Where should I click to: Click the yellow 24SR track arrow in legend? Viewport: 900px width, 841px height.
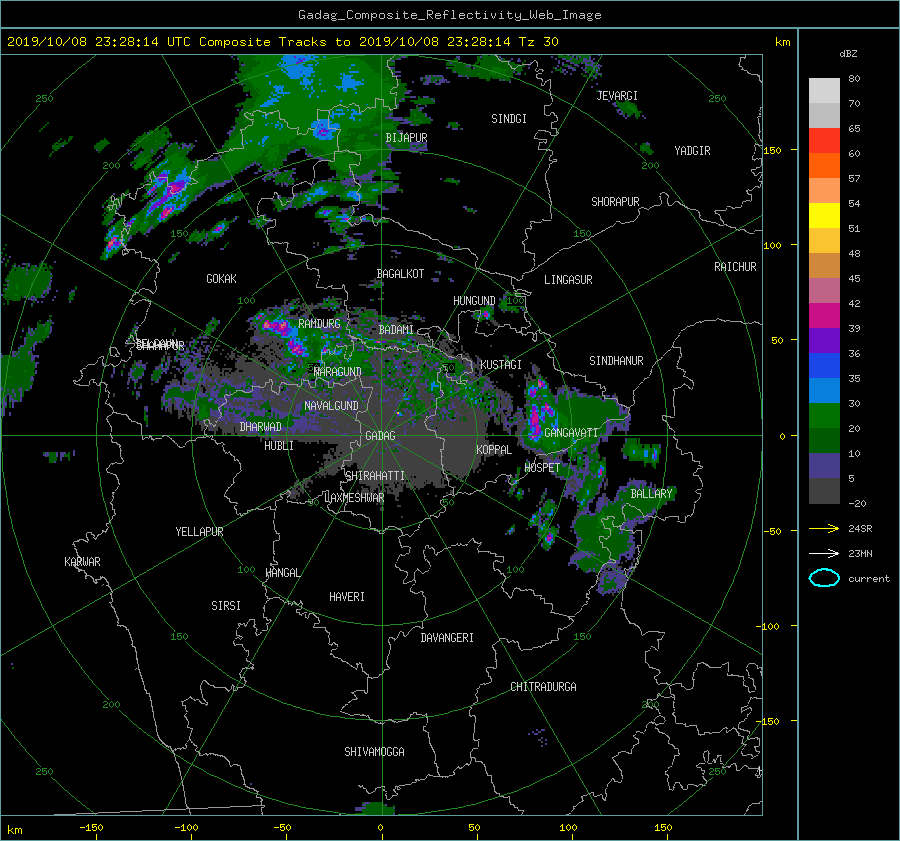point(824,529)
